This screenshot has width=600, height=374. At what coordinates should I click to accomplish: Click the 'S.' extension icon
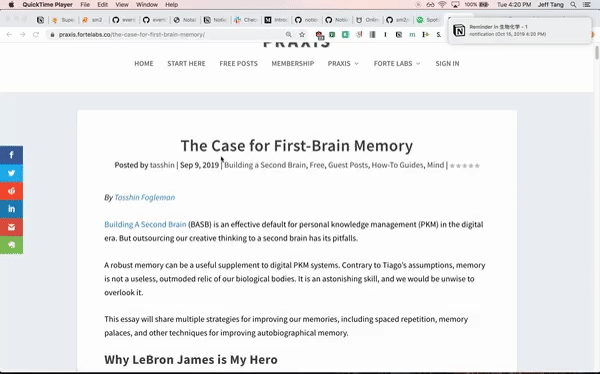click(x=439, y=34)
